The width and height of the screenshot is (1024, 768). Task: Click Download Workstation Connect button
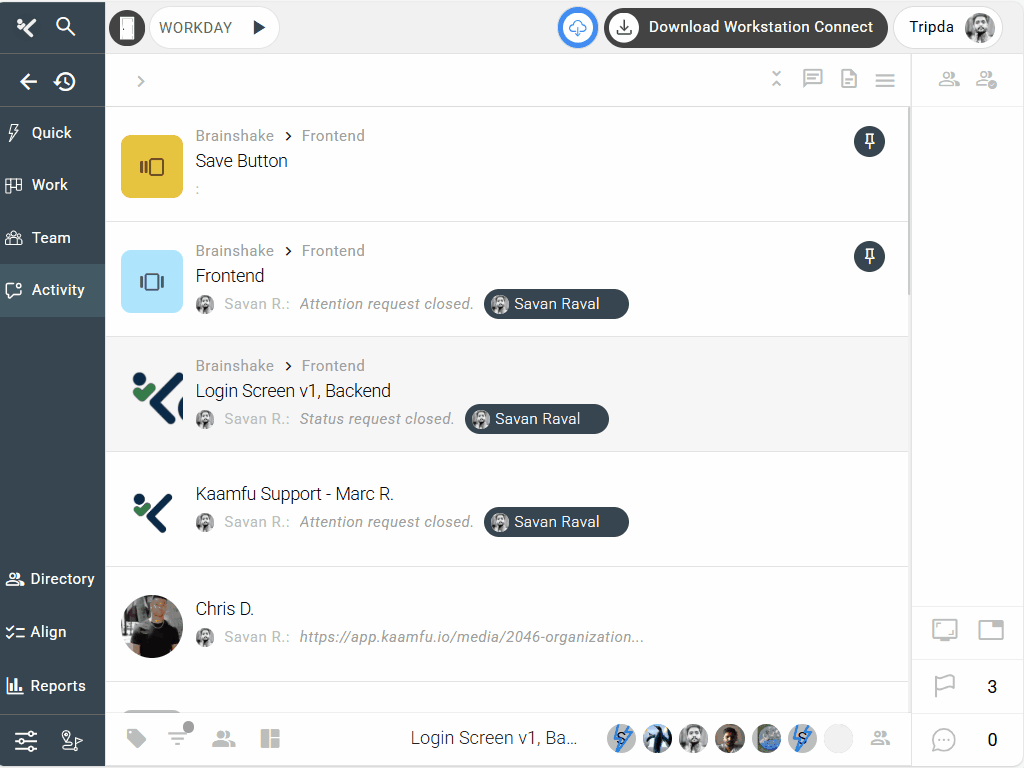(x=746, y=28)
